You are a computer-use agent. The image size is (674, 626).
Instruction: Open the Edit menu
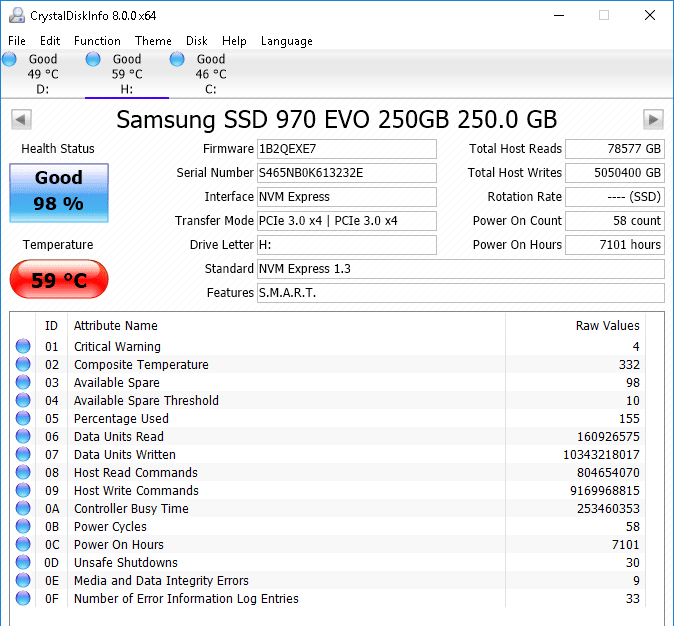50,41
